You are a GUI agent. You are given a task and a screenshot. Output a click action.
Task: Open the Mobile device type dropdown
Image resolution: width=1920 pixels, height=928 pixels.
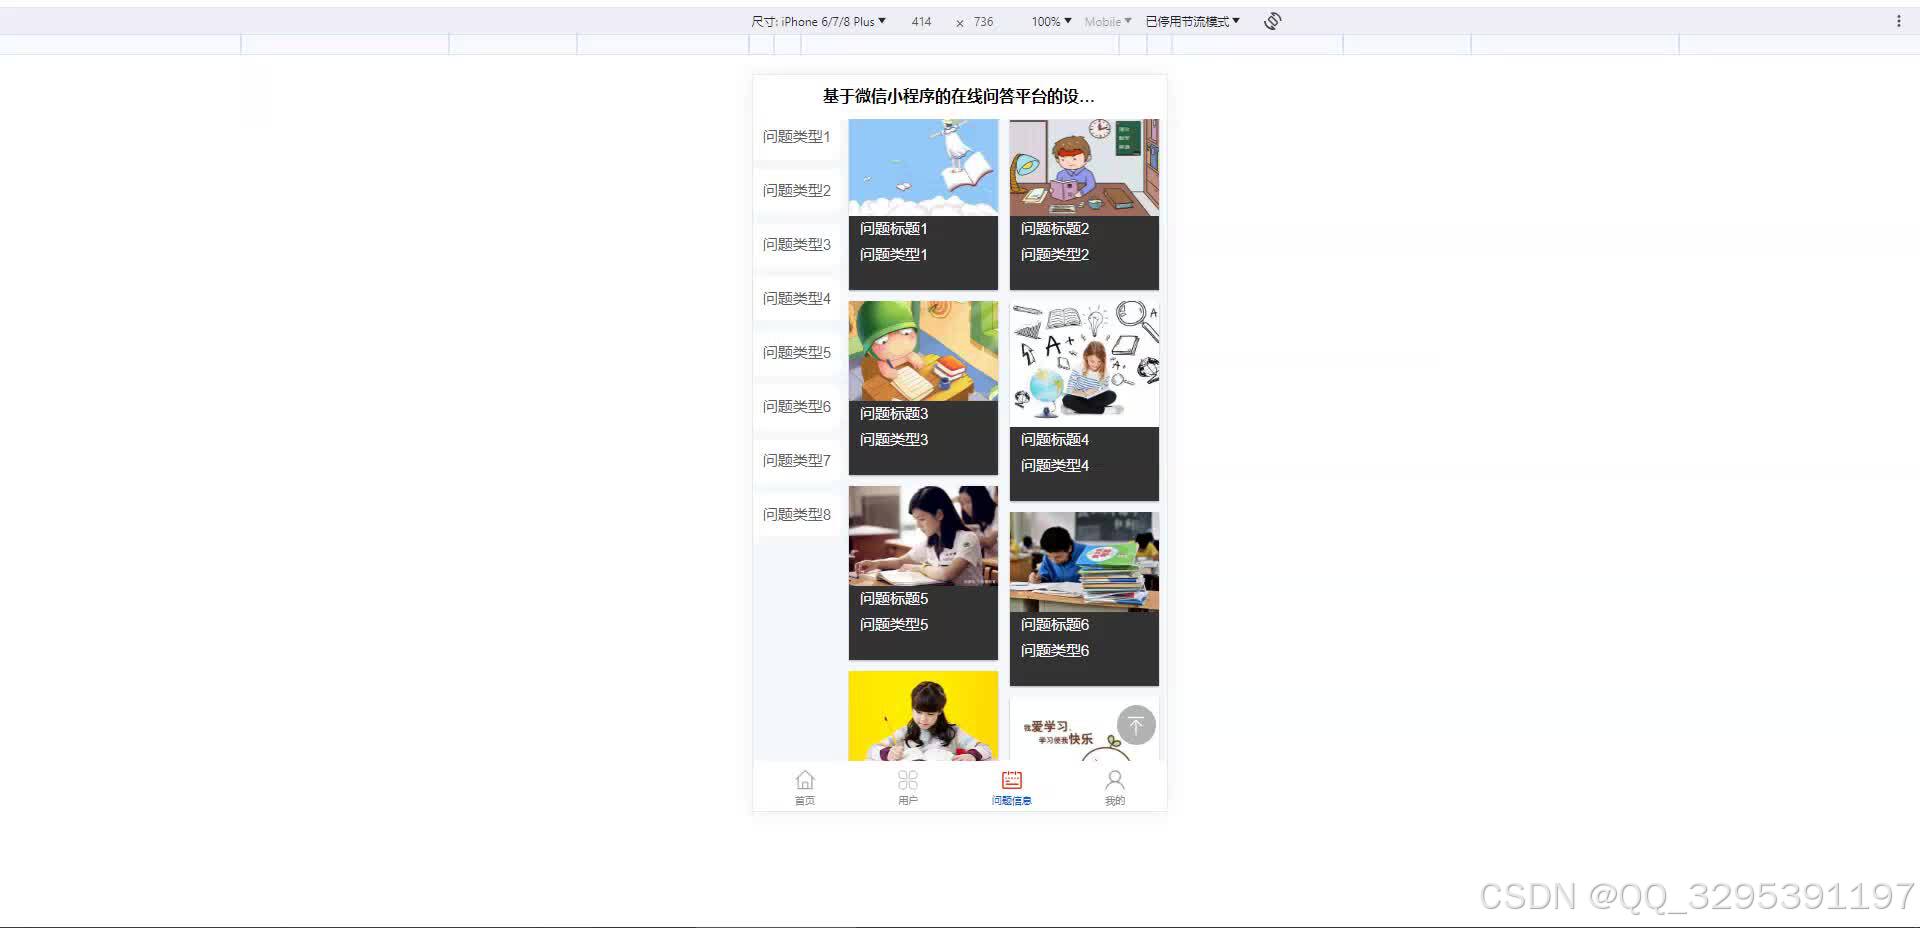pyautogui.click(x=1108, y=21)
